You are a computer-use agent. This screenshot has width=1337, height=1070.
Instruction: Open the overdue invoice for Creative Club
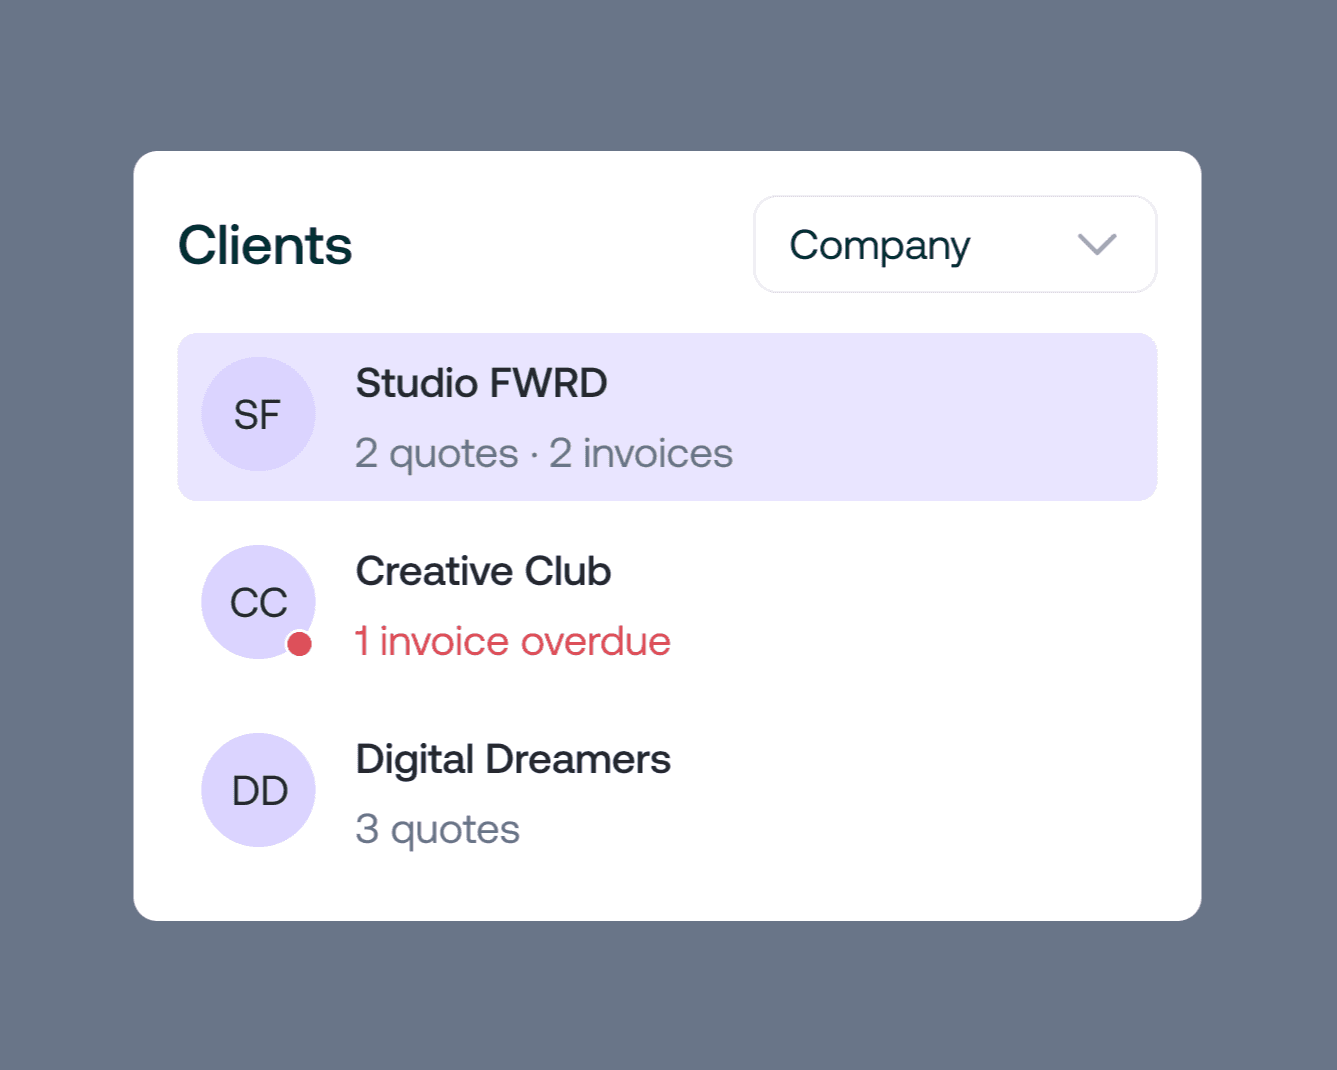click(x=512, y=641)
